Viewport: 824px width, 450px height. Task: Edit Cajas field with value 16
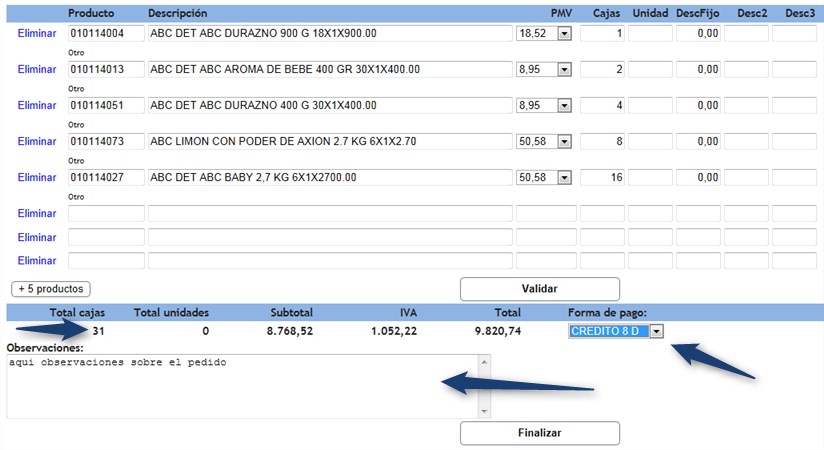[x=602, y=177]
